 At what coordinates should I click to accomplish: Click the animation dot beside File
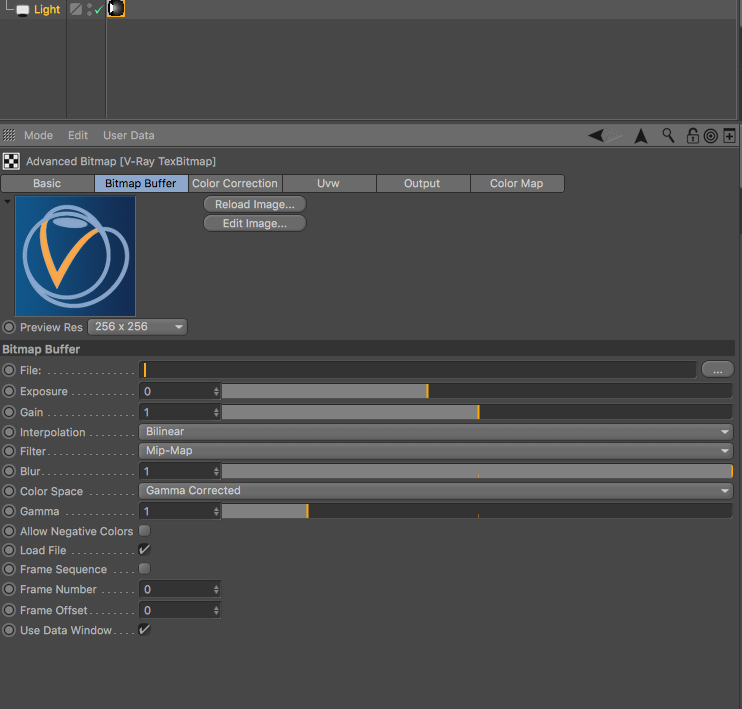pos(9,370)
